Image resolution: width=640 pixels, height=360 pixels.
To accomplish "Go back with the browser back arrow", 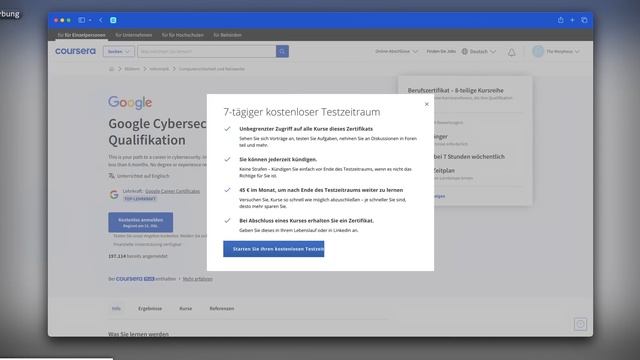I will click(x=101, y=20).
